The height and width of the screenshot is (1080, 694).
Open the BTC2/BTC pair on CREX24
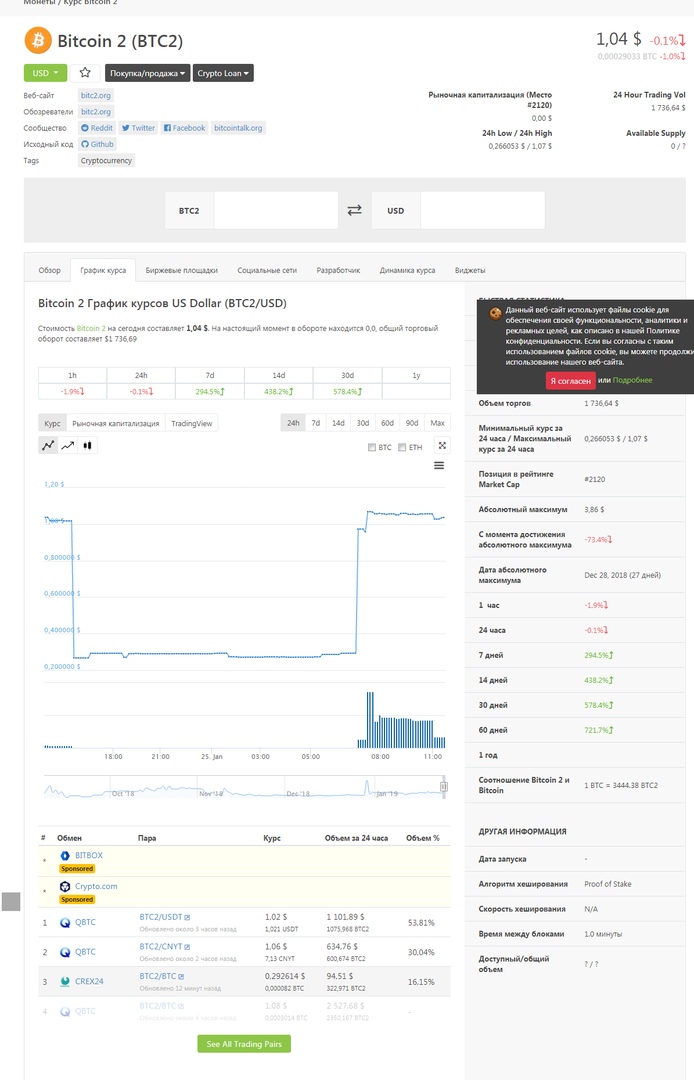coord(158,976)
